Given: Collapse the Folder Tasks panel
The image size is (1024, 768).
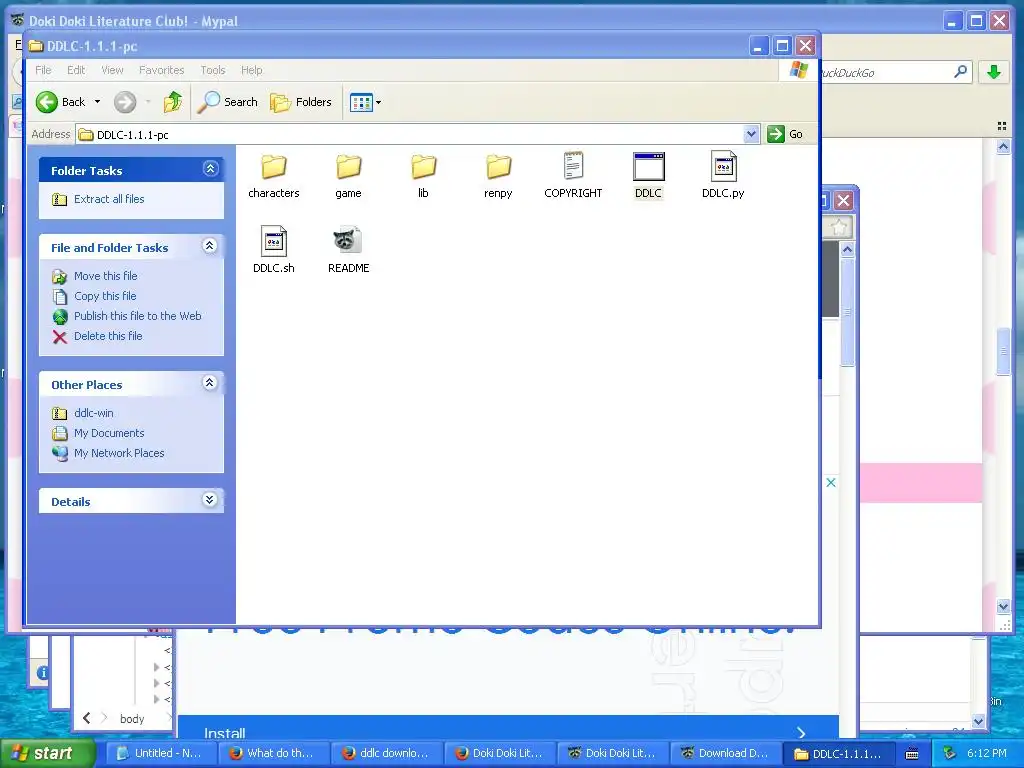Looking at the screenshot, I should pos(210,169).
